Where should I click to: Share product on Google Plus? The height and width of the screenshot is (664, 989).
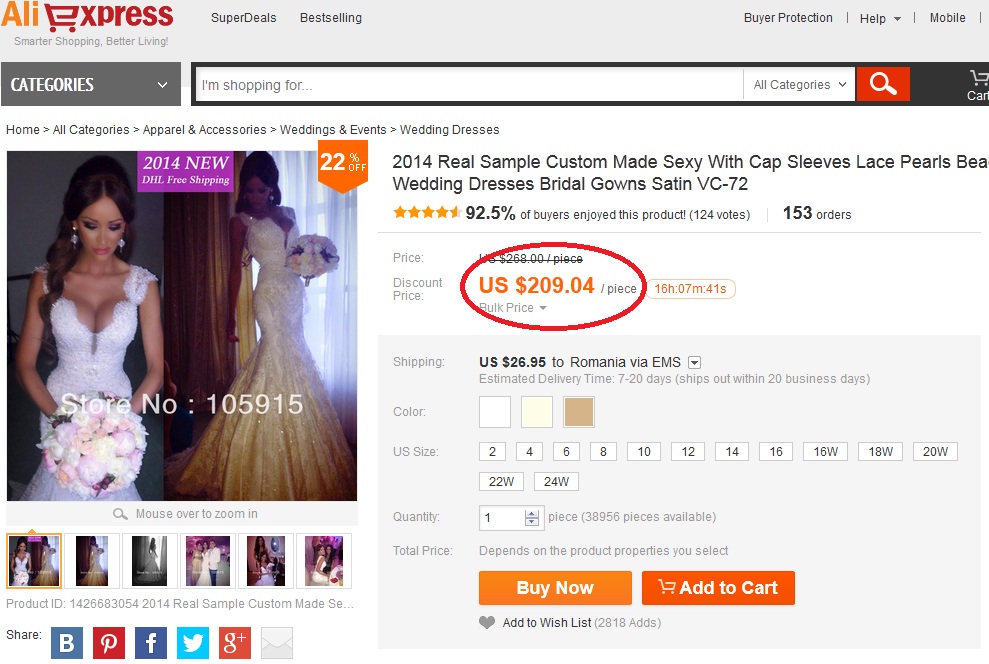pos(235,642)
